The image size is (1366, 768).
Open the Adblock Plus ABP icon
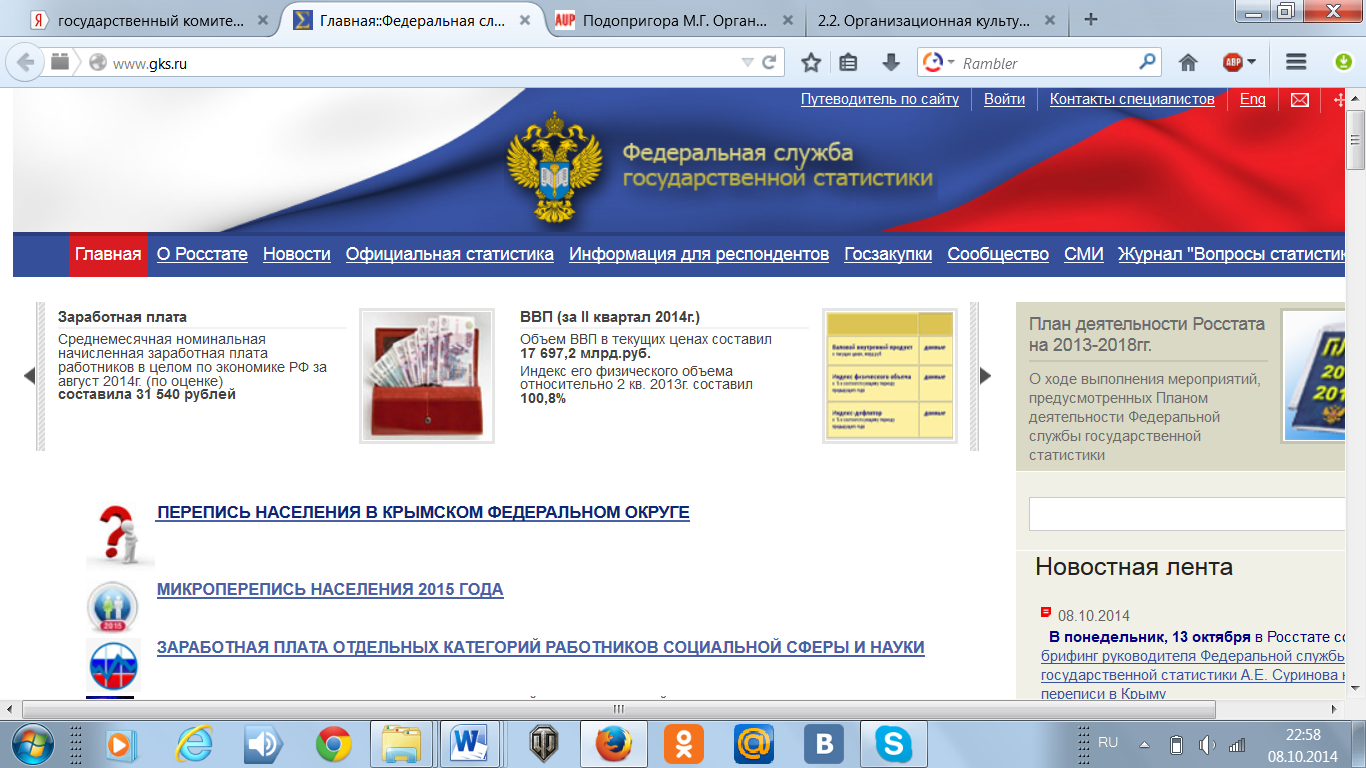tap(1233, 62)
